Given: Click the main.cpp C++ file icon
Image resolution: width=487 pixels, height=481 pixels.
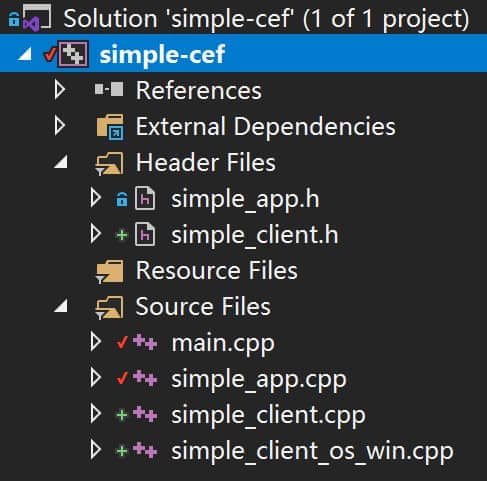Looking at the screenshot, I should (145, 342).
